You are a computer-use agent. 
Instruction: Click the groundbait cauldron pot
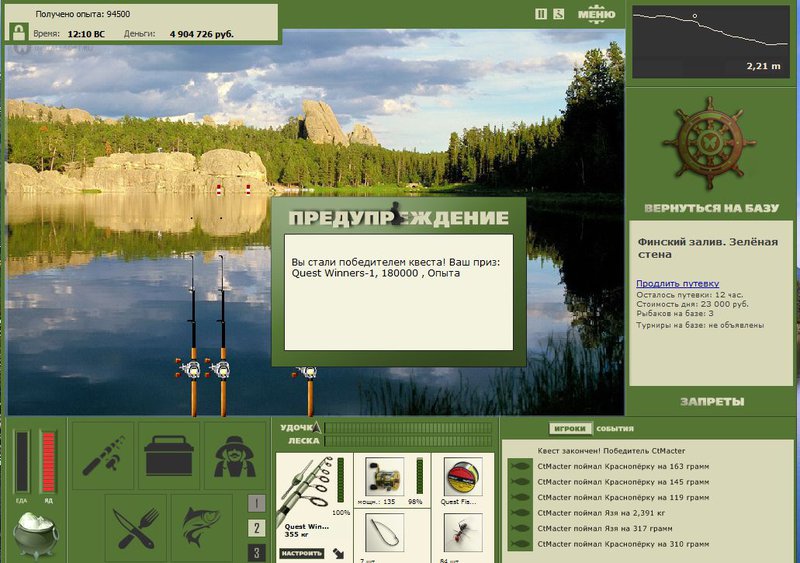36,535
